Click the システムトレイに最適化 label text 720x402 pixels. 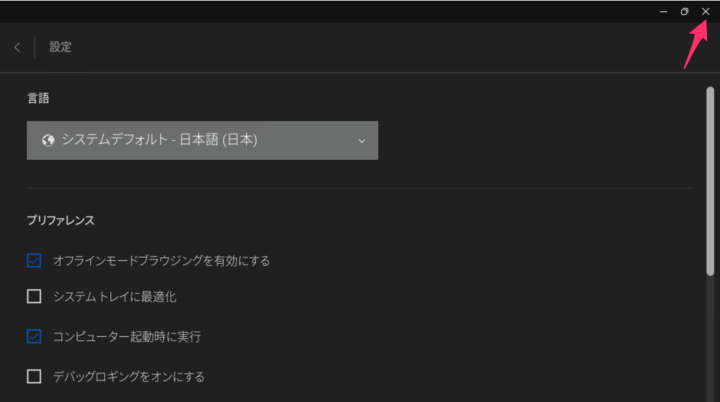click(x=115, y=297)
